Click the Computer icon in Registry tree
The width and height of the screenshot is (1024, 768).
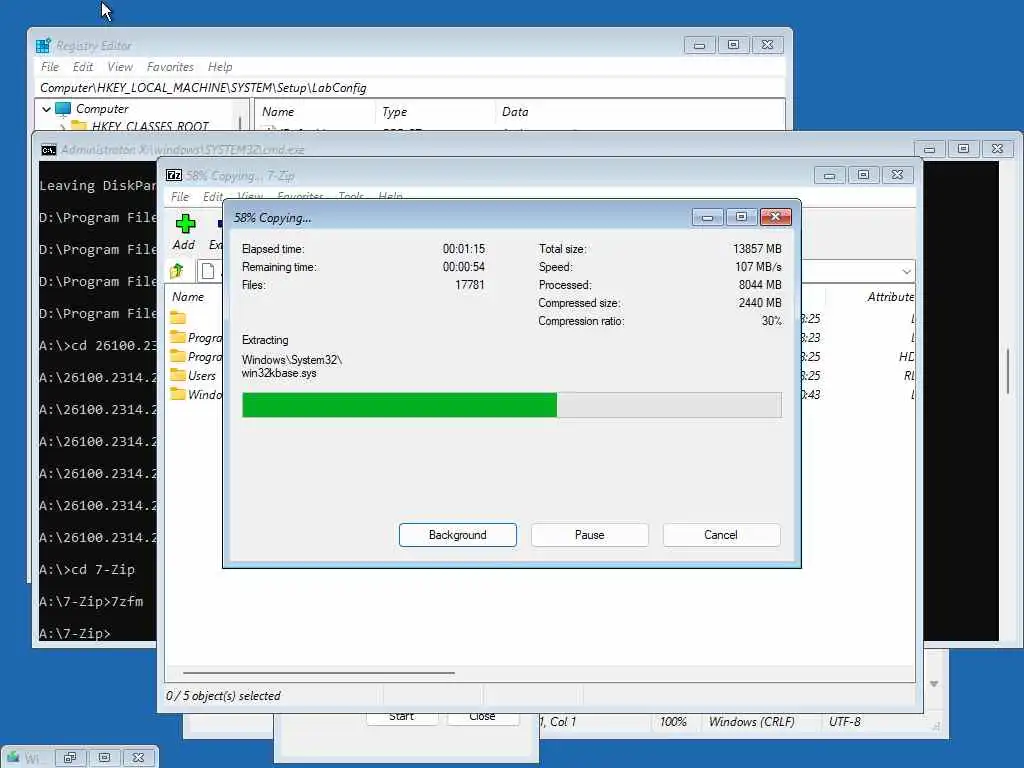click(x=63, y=108)
